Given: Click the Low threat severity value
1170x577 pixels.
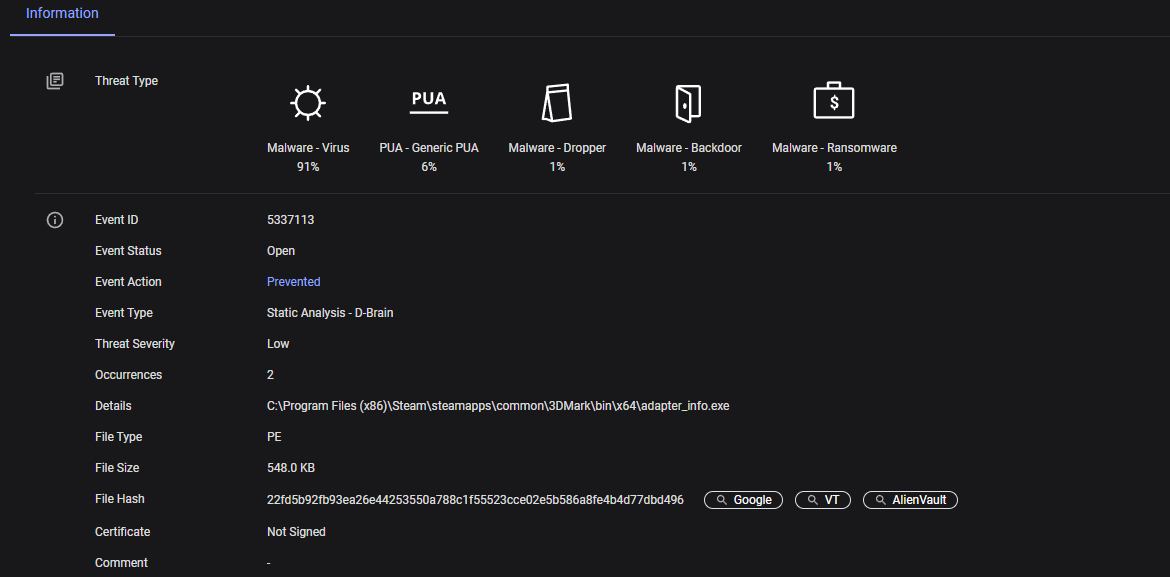Looking at the screenshot, I should [x=278, y=344].
